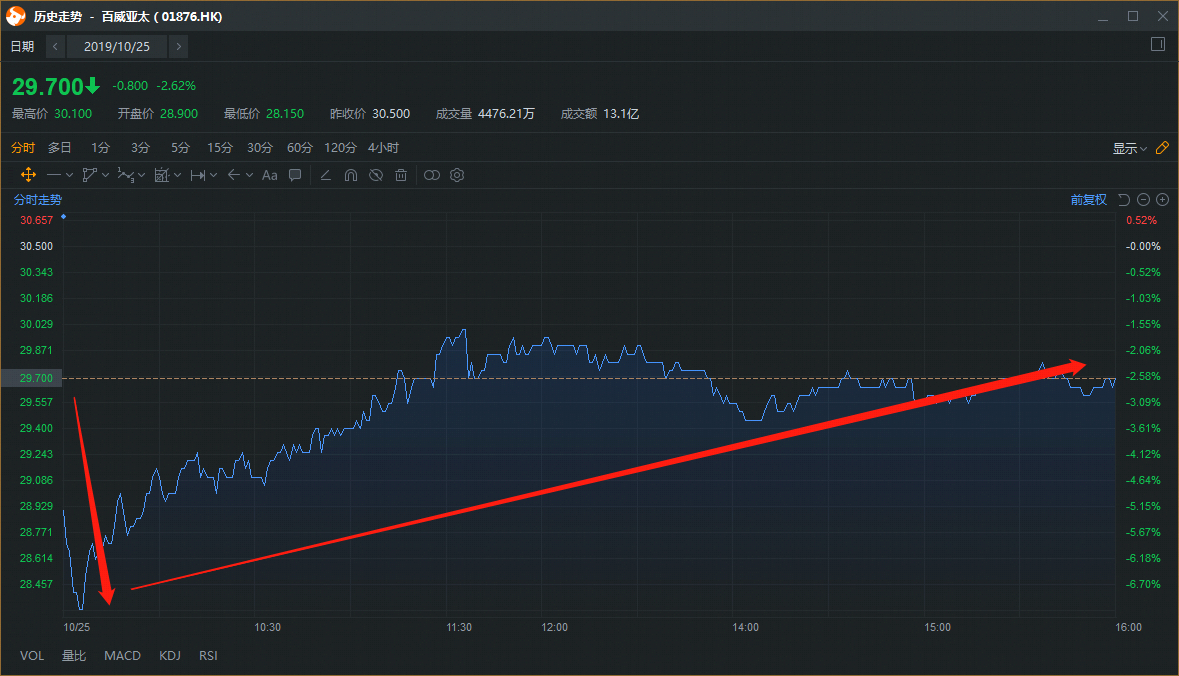Toggle the magnet snap mode
Screen dimensions: 1179x676
[351, 175]
